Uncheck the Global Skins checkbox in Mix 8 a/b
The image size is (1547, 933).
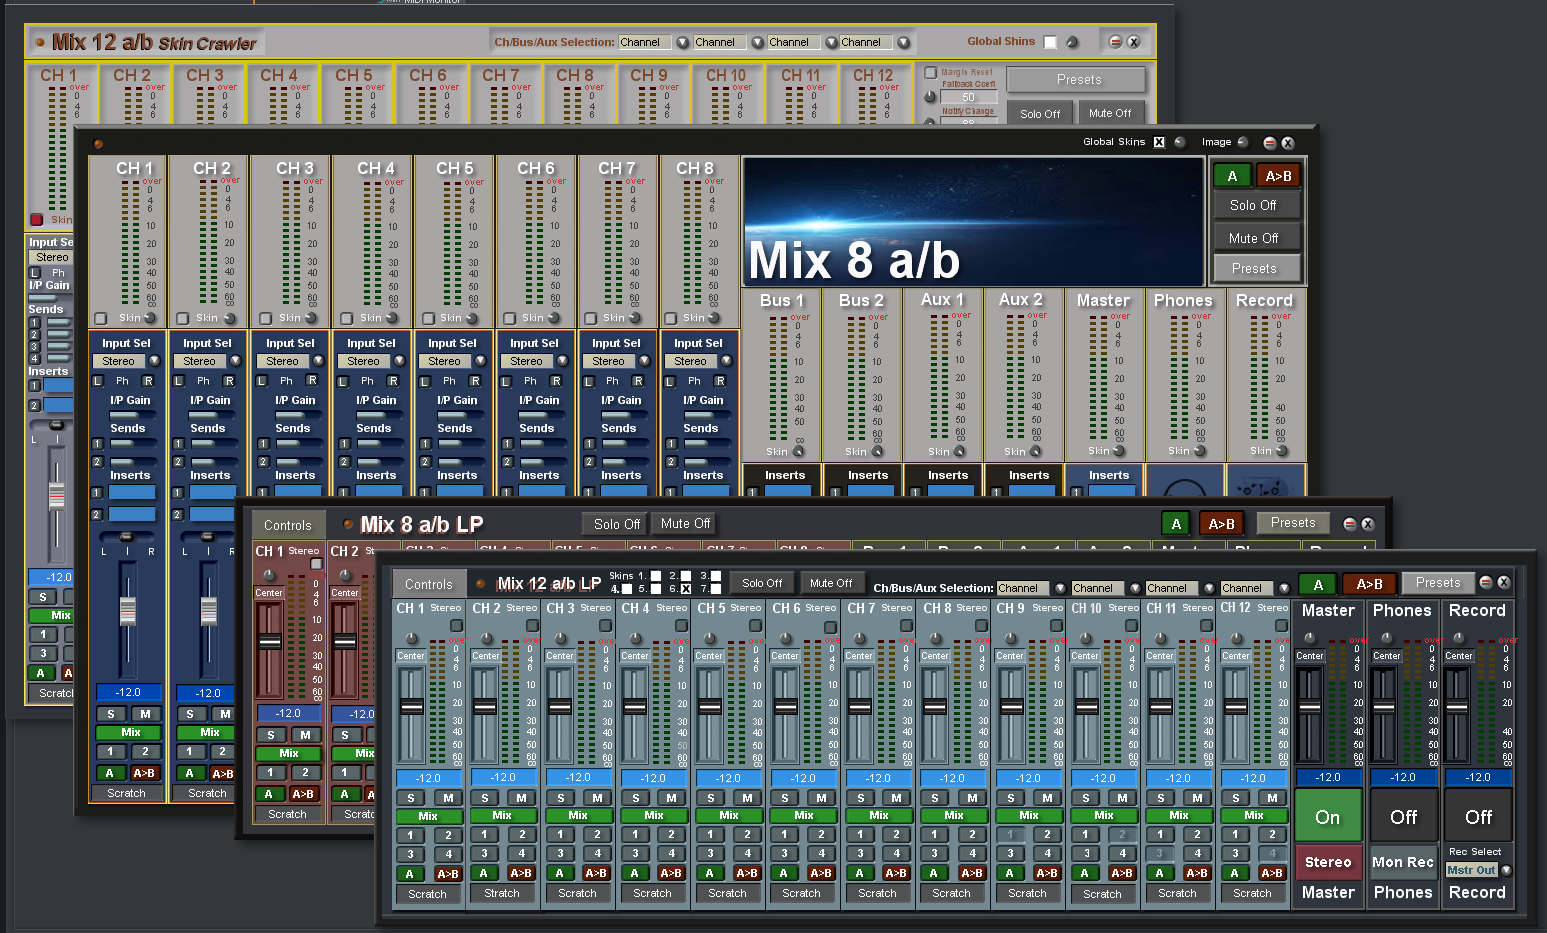(1158, 142)
